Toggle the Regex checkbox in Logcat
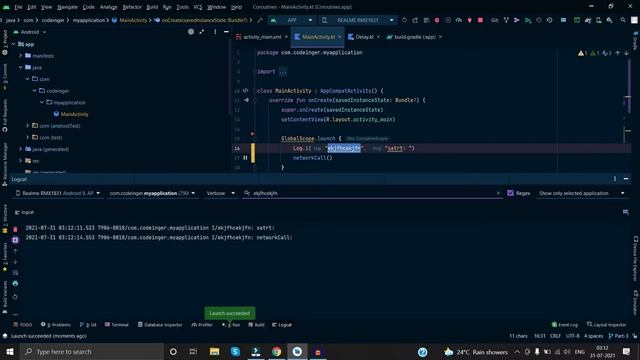640x360 pixels. tap(510, 193)
